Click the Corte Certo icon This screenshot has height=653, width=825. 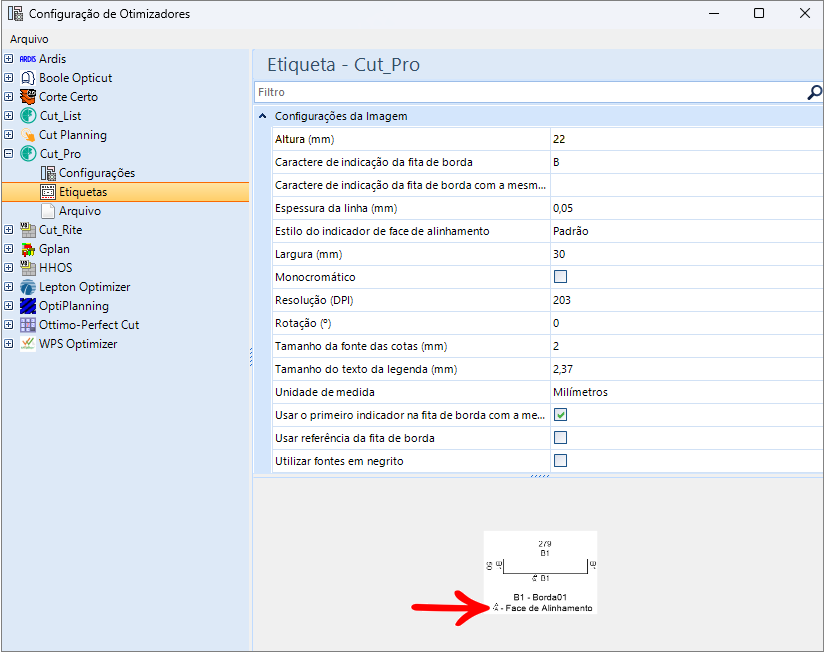[28, 97]
